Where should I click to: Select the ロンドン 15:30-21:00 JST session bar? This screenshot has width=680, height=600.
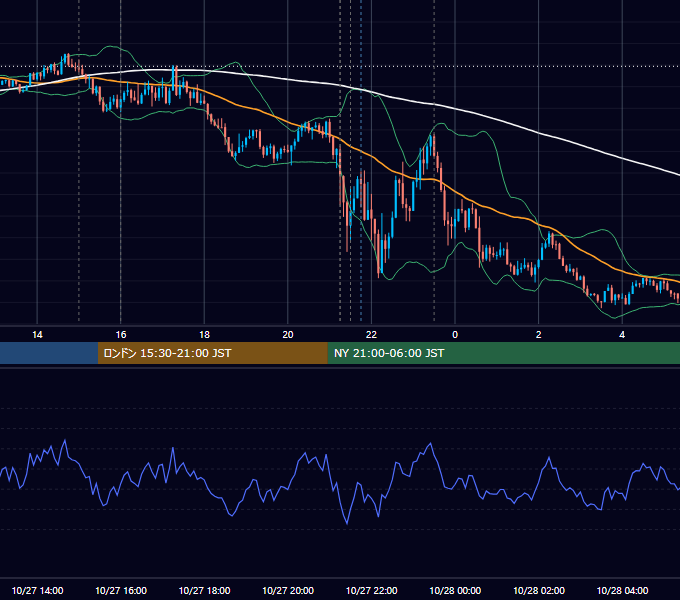[212, 353]
